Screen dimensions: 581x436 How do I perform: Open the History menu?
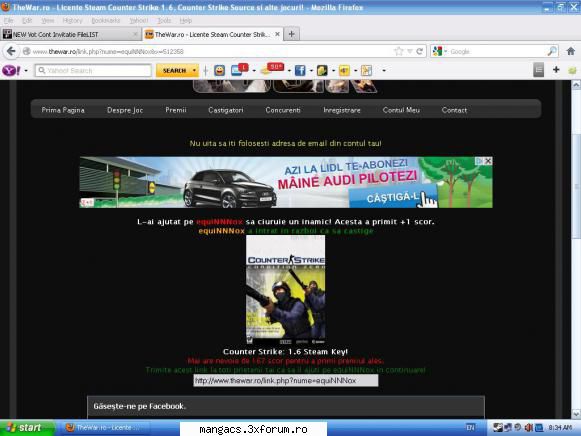tap(72, 20)
